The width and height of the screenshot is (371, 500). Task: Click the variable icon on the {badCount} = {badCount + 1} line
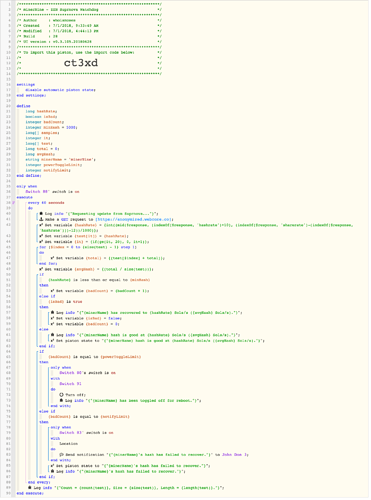pos(52,291)
